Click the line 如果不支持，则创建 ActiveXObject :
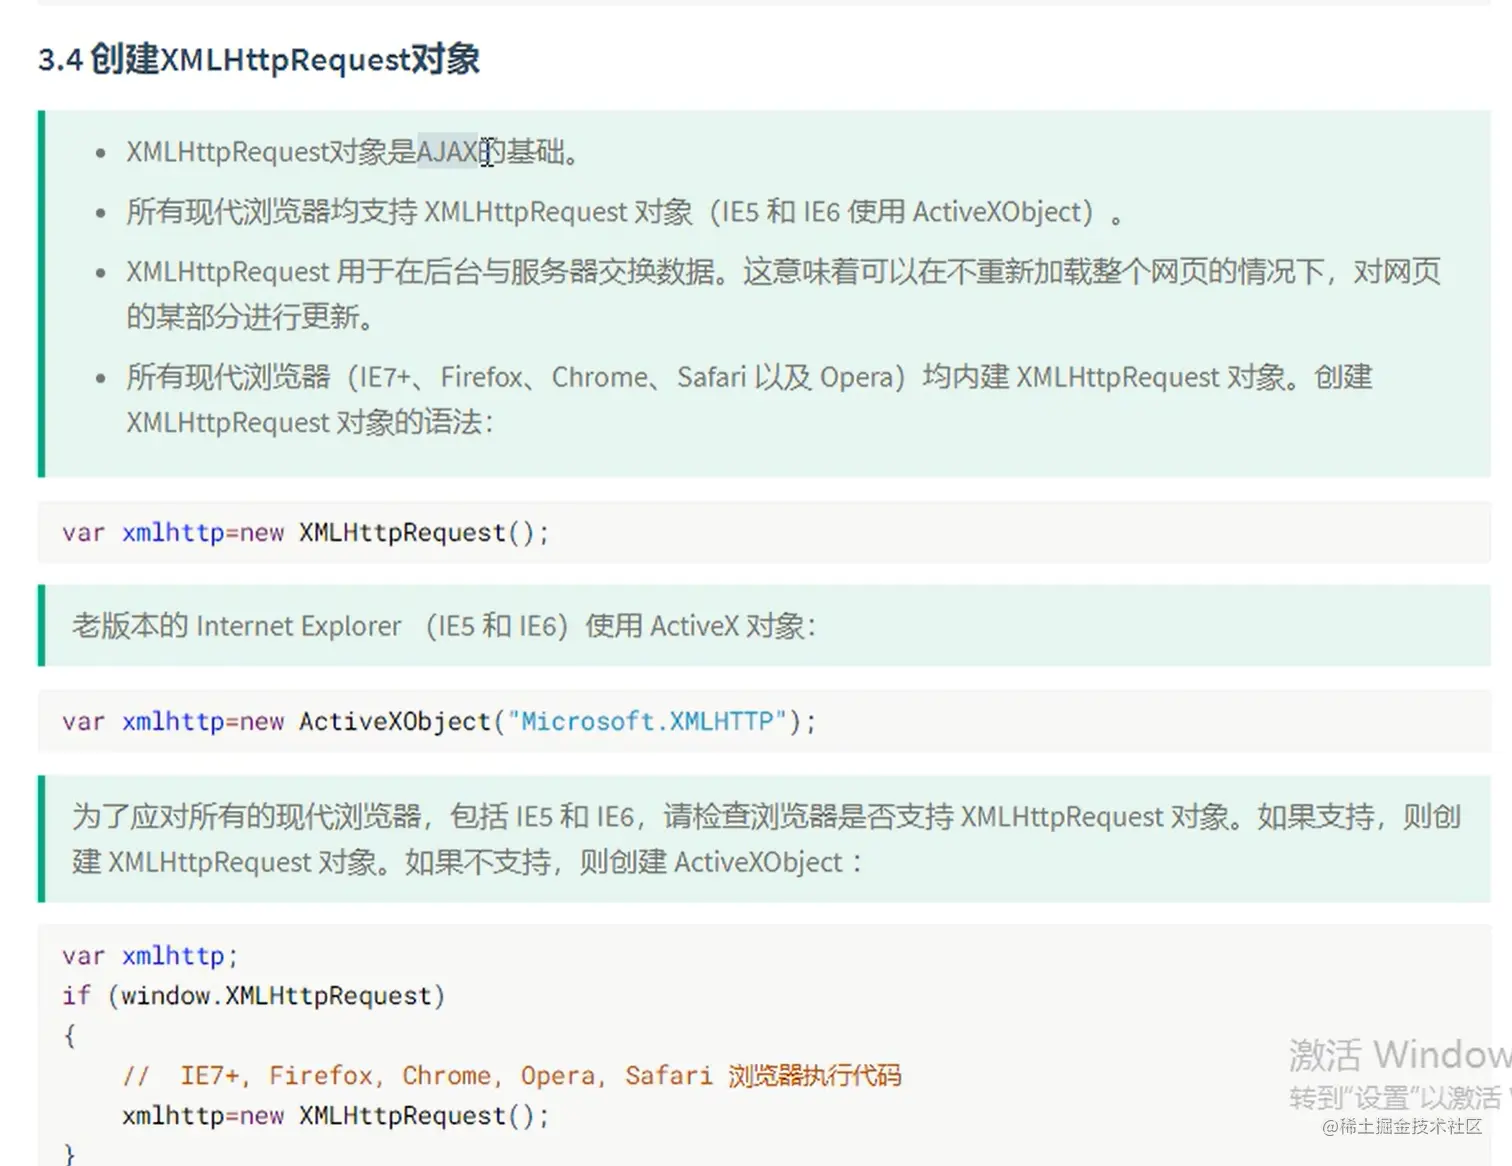Image resolution: width=1512 pixels, height=1166 pixels. pyautogui.click(x=633, y=862)
